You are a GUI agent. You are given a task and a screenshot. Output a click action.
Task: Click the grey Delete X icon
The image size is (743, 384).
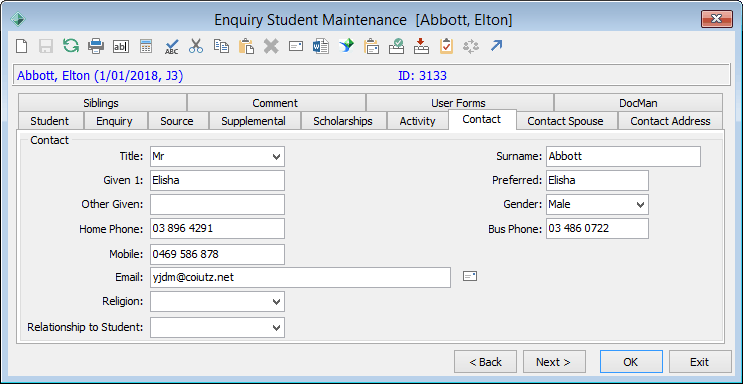(x=271, y=46)
